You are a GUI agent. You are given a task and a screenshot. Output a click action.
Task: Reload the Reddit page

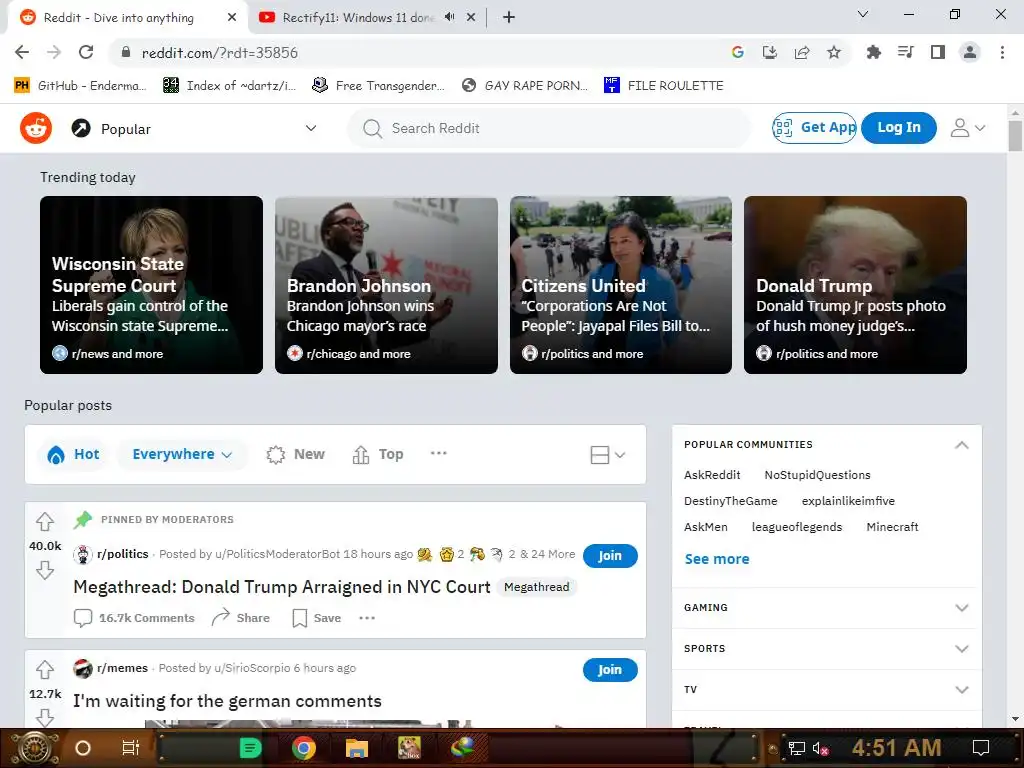pyautogui.click(x=86, y=52)
